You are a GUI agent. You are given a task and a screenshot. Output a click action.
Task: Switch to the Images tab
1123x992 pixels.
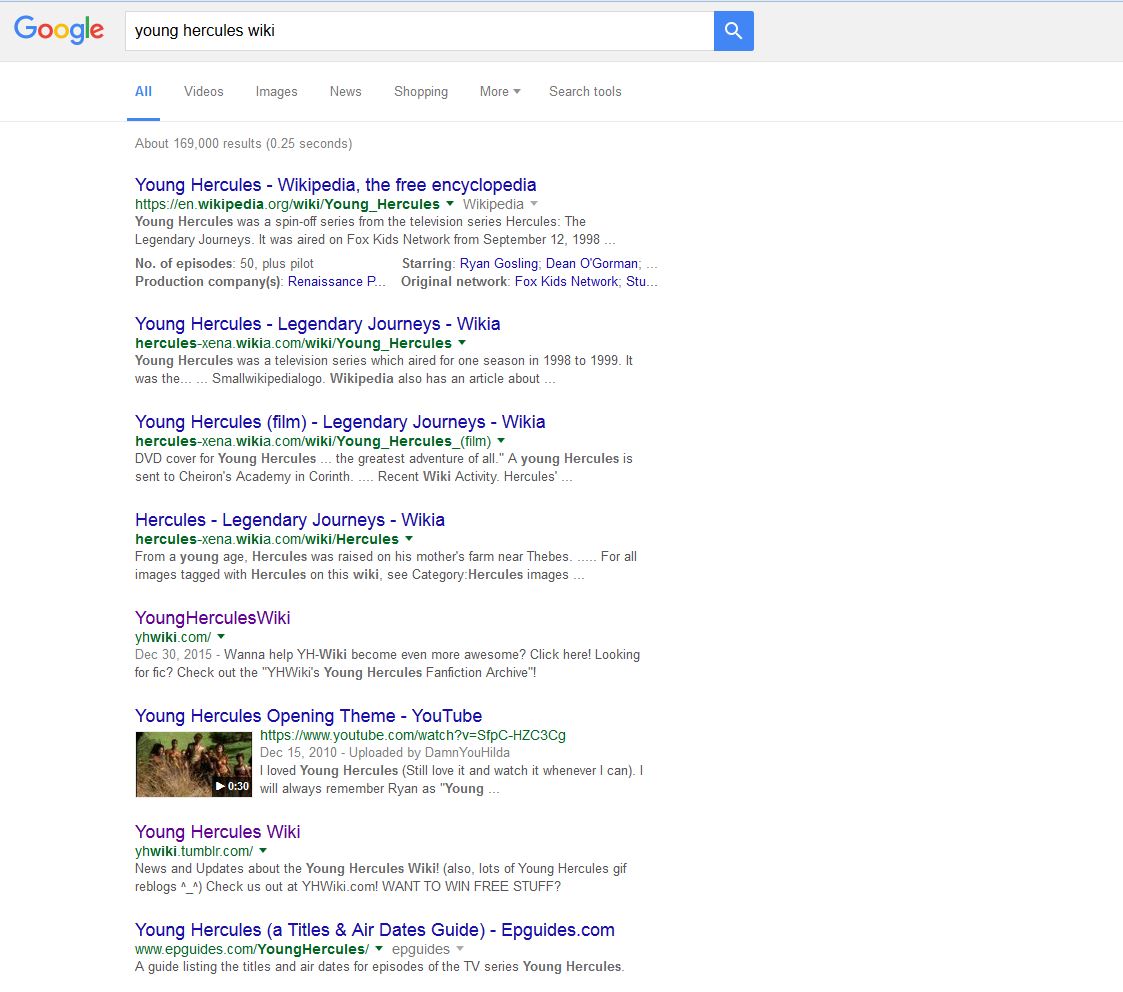click(276, 91)
